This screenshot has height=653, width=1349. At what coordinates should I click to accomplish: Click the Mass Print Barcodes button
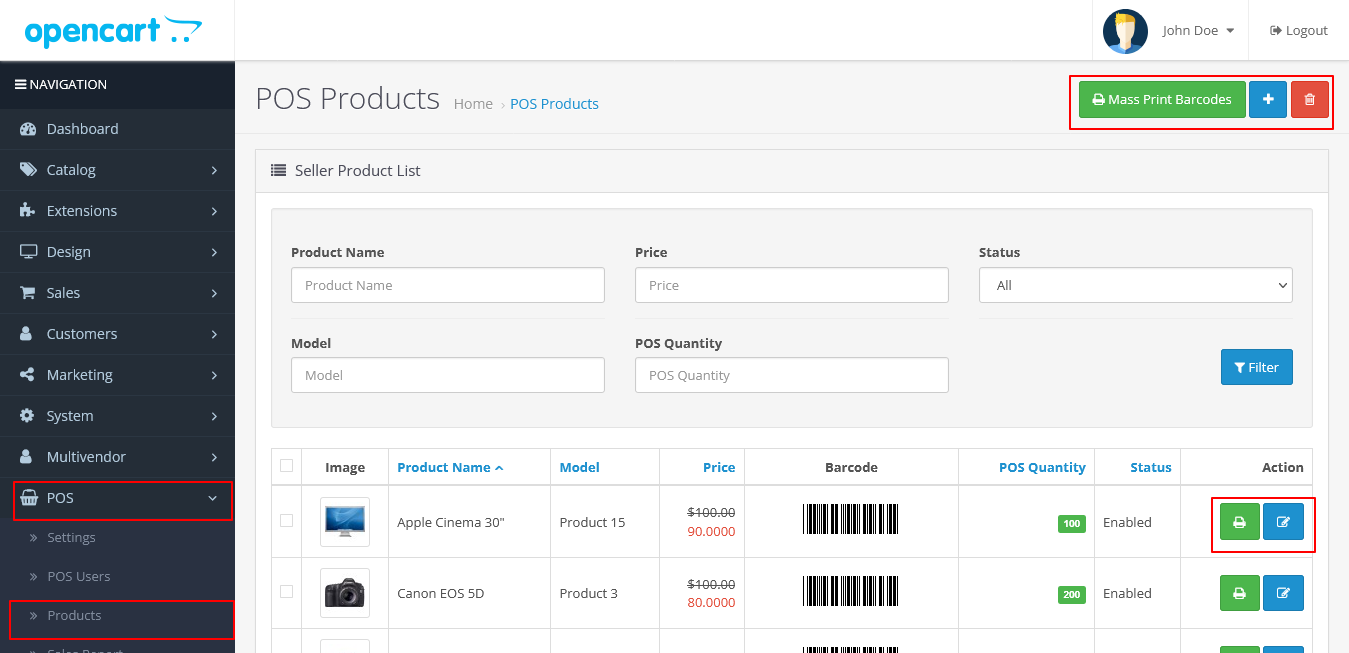coord(1161,100)
